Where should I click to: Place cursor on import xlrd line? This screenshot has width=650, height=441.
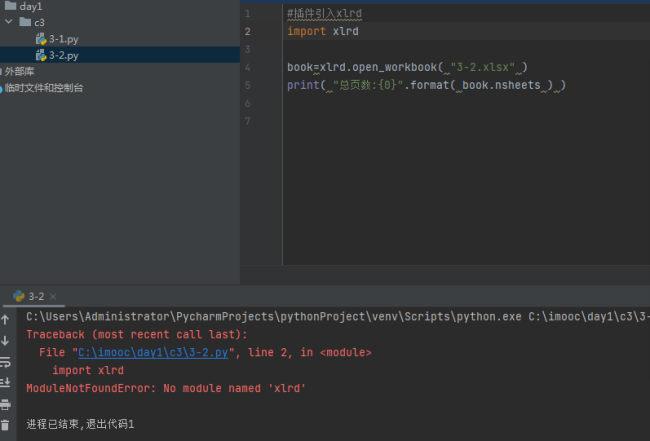322,32
